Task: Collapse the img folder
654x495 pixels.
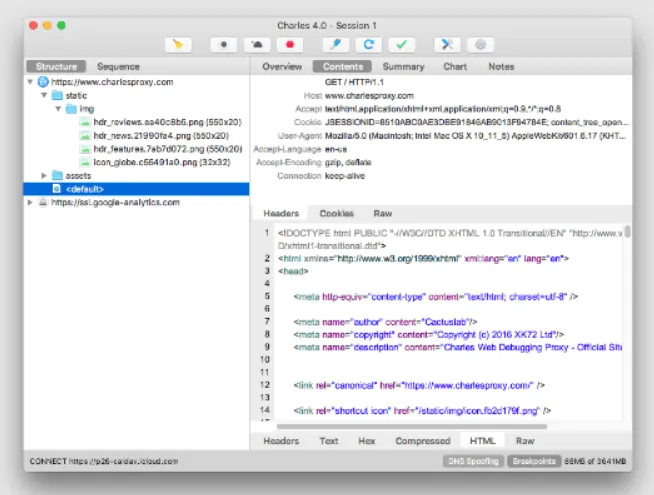Action: point(58,108)
